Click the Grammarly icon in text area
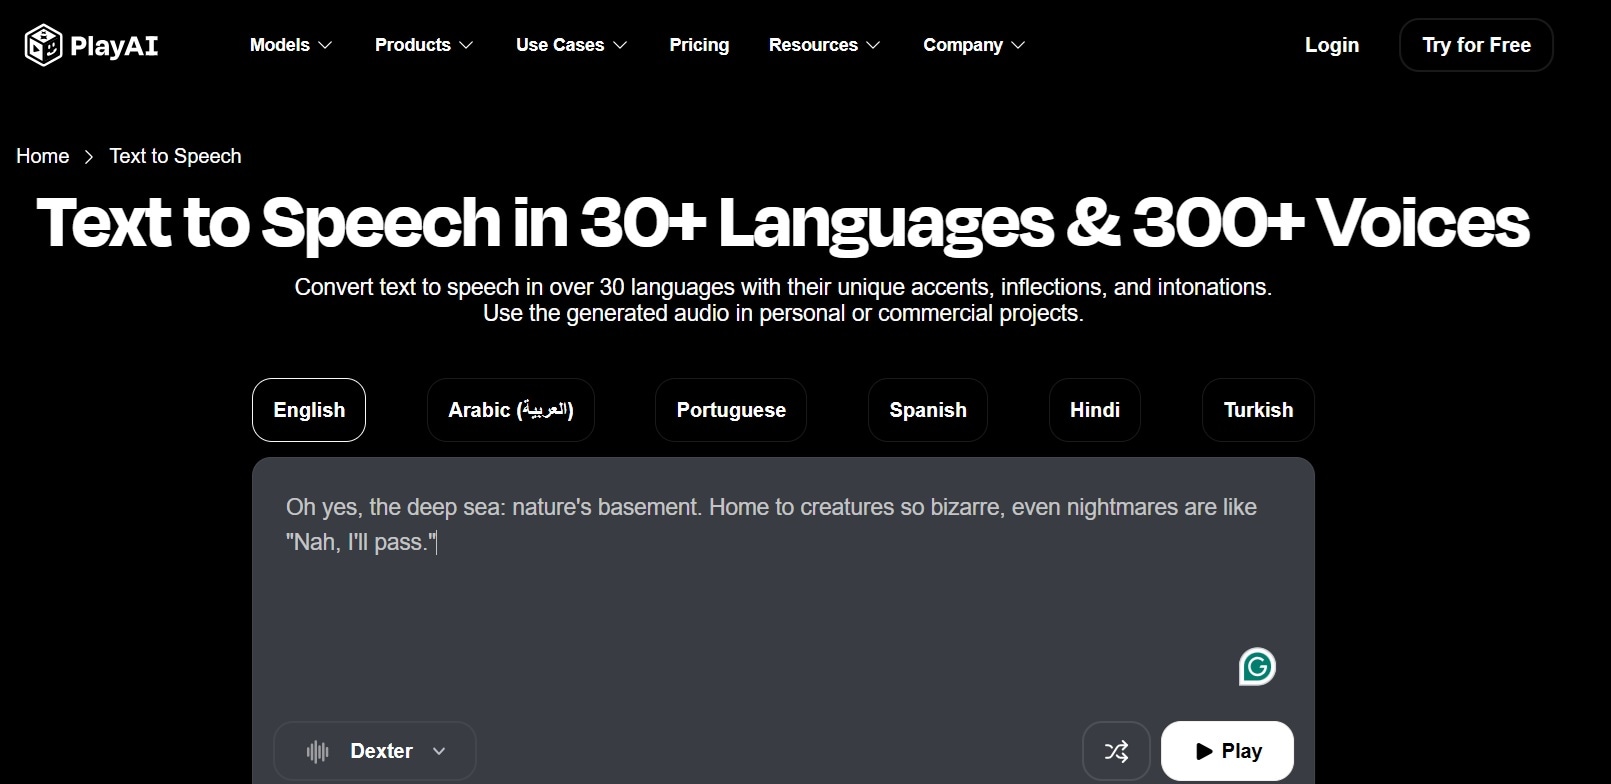The height and width of the screenshot is (784, 1611). tap(1257, 666)
